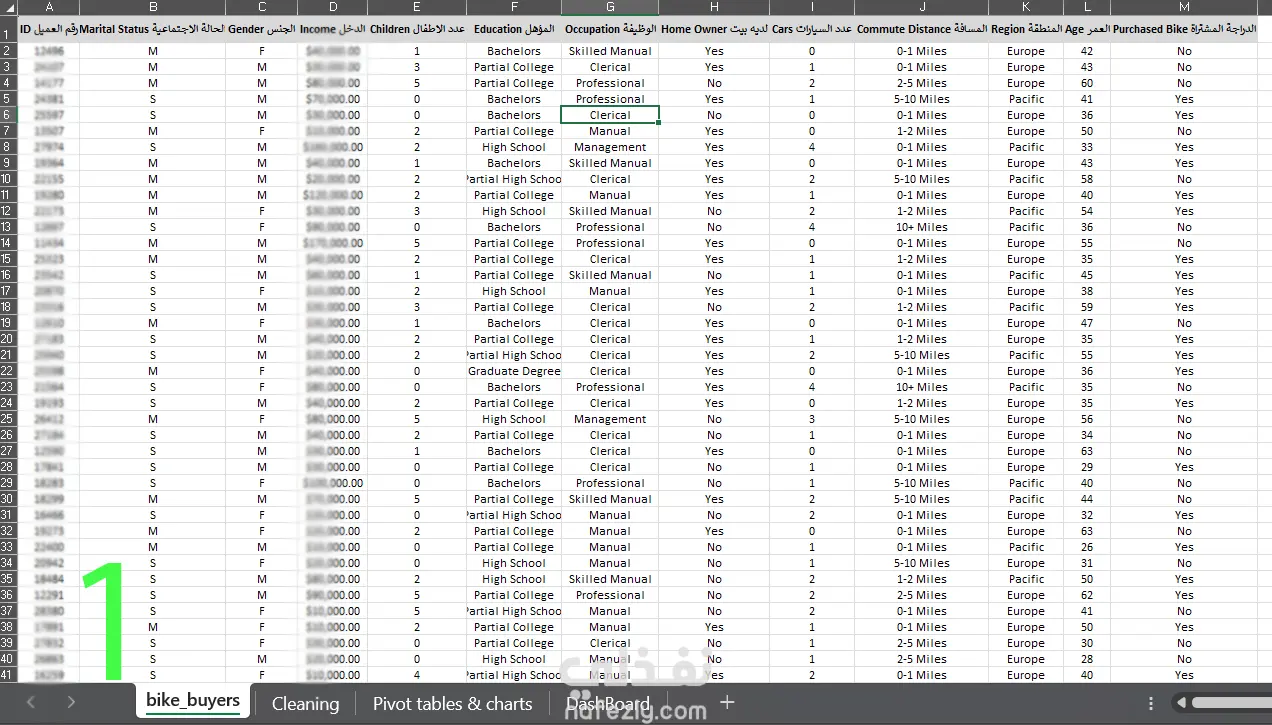
Task: Add a new sheet with plus button
Action: tap(727, 702)
